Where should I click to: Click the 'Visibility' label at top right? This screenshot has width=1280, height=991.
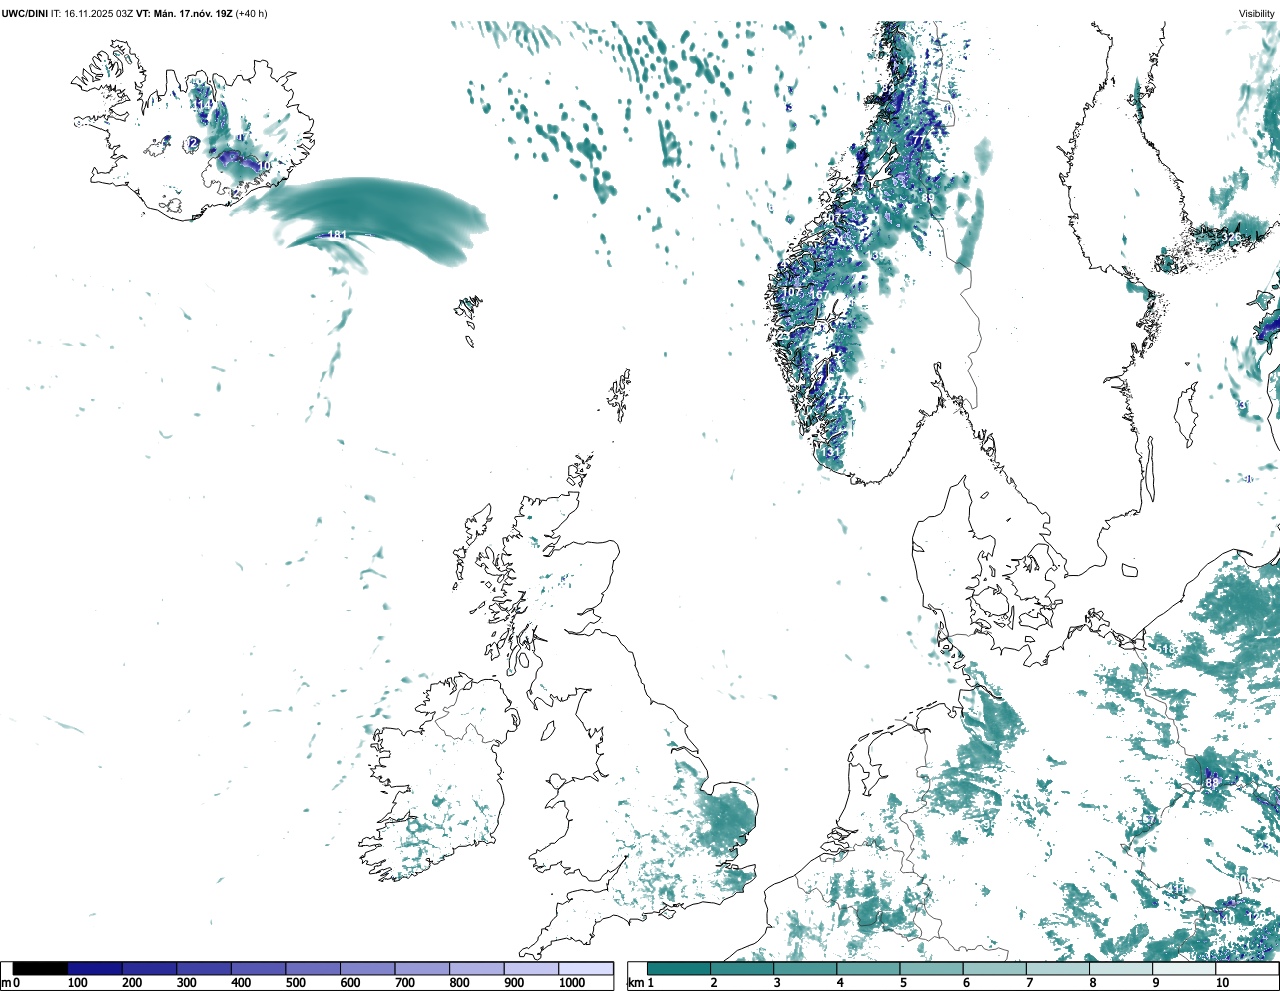[1257, 13]
